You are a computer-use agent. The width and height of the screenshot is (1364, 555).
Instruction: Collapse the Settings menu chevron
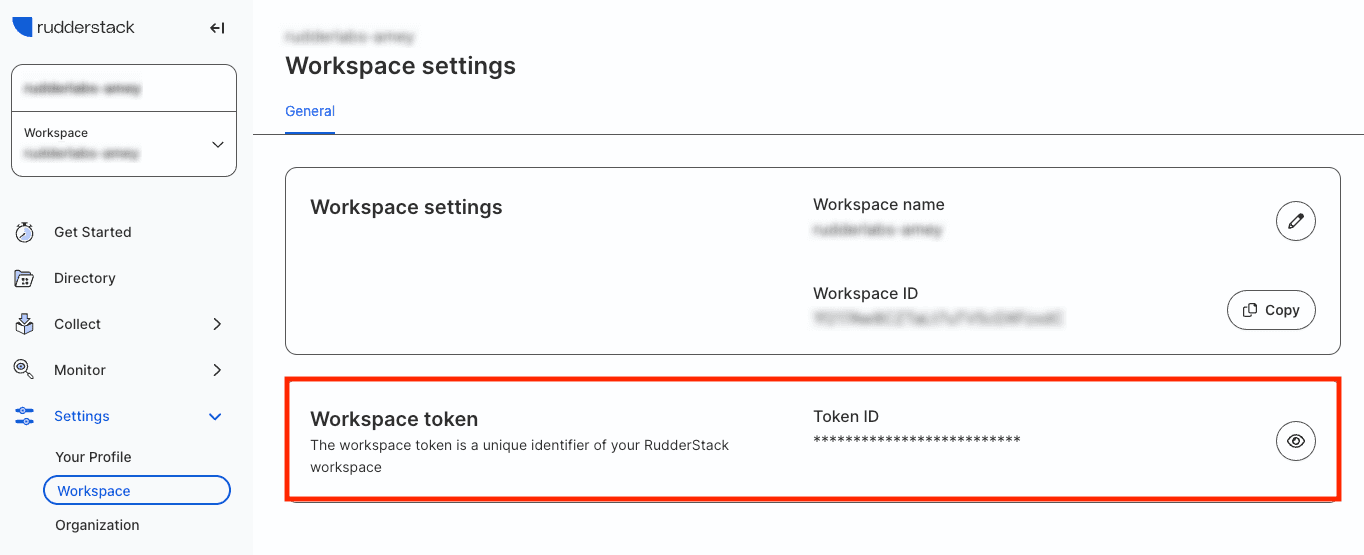pos(215,416)
